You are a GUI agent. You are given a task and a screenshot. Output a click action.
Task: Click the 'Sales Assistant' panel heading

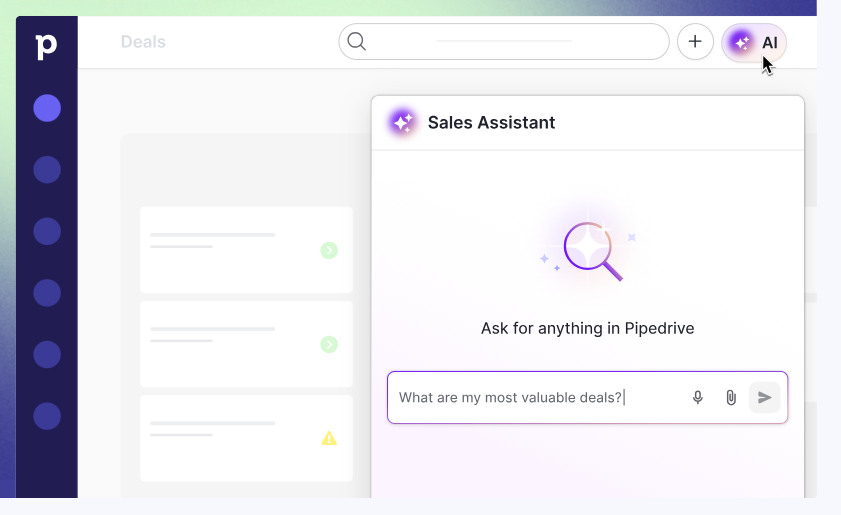491,122
